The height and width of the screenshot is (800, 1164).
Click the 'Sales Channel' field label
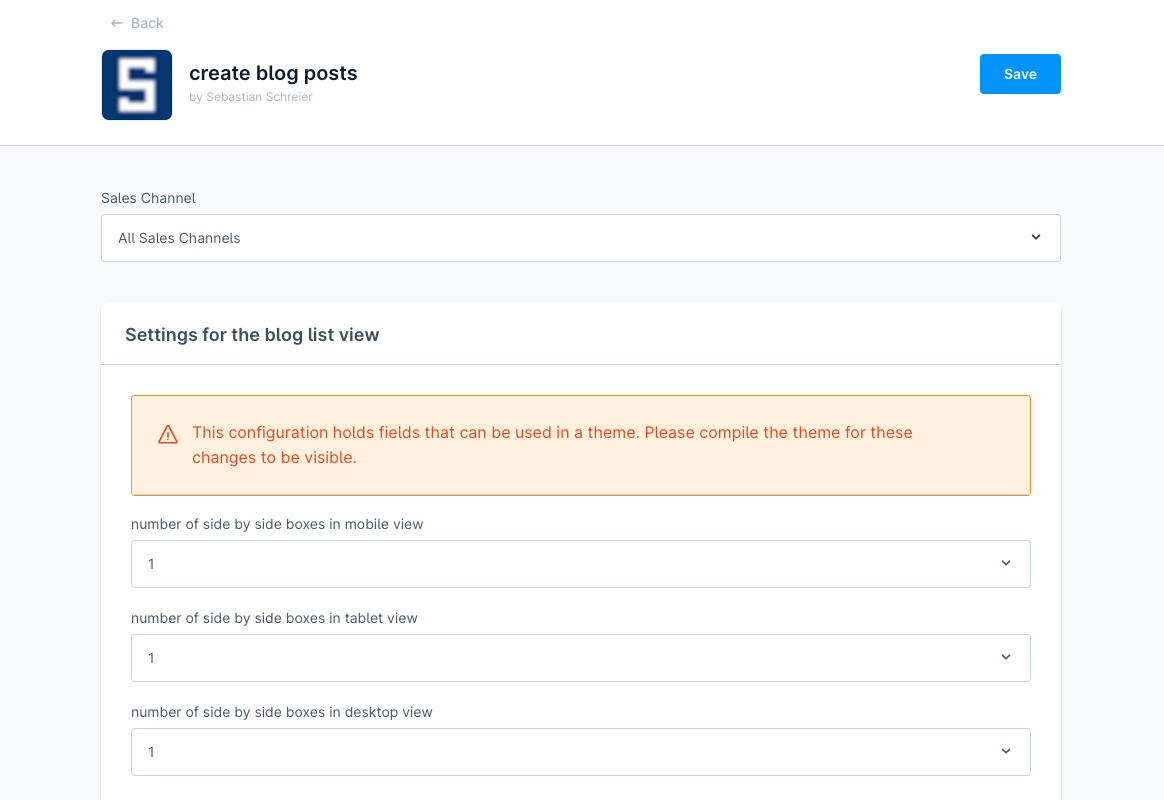coord(148,198)
